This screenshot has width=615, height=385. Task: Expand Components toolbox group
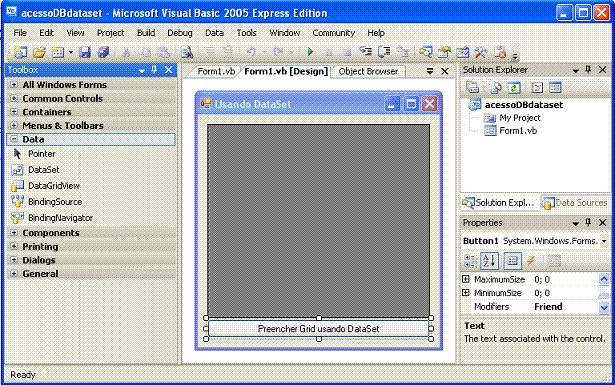(14, 232)
